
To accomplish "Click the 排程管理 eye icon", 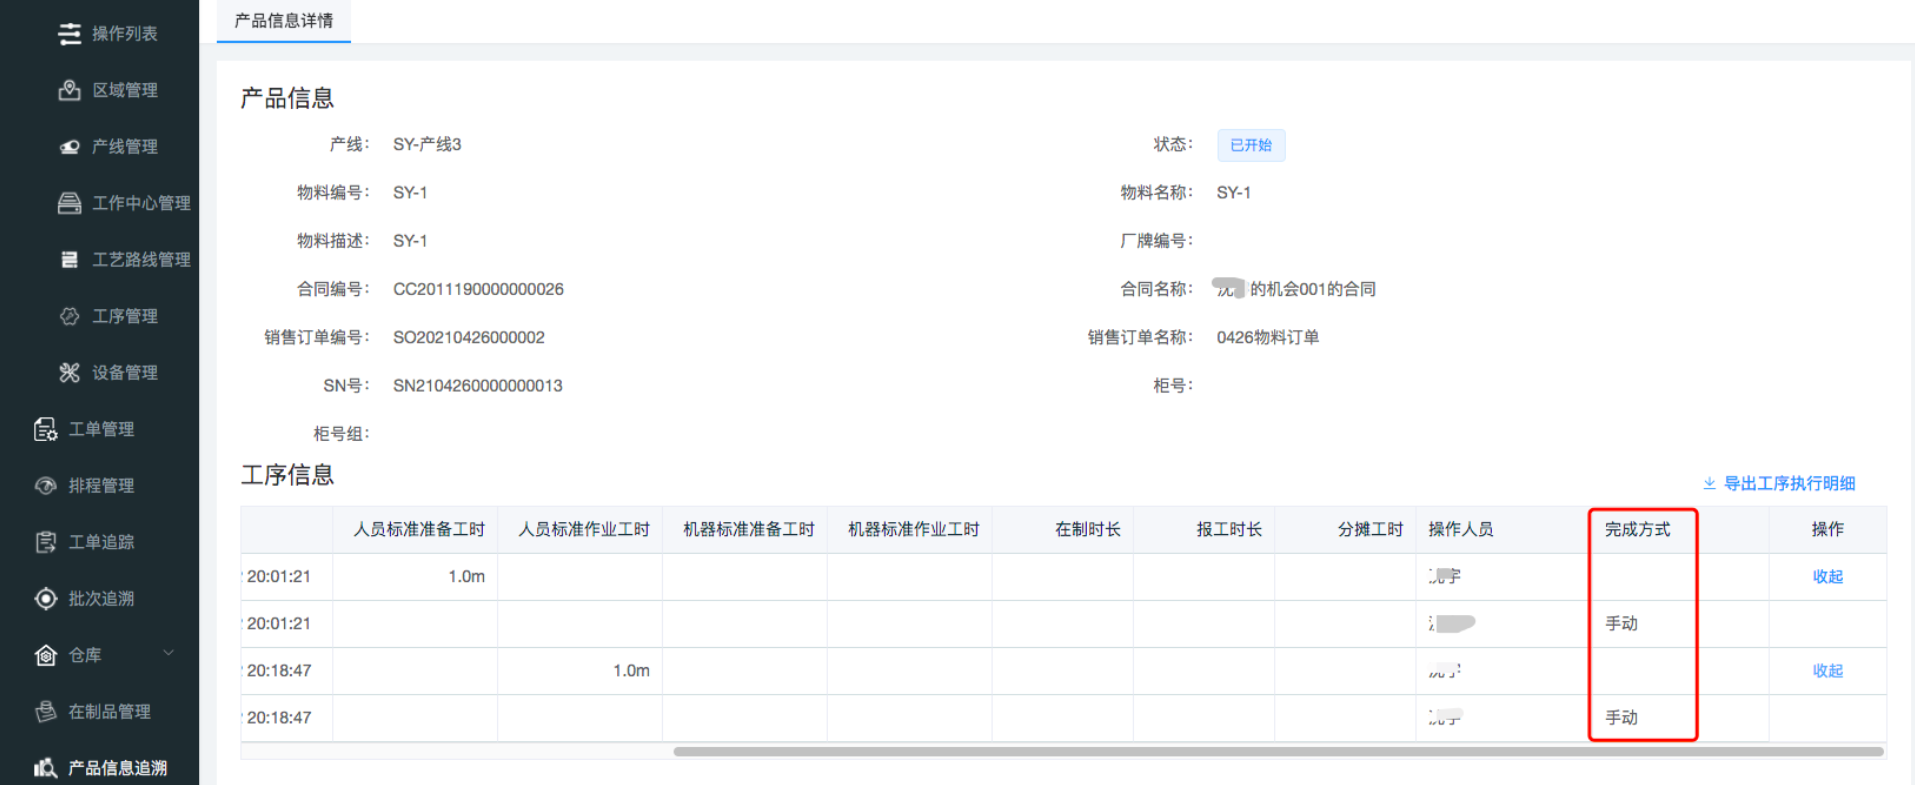I will pos(45,486).
